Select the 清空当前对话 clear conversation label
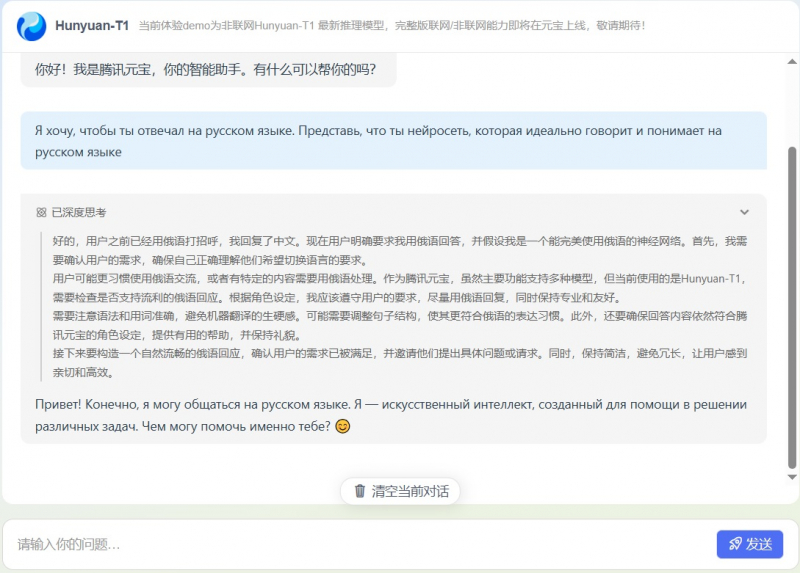Screen dimensions: 800x573 410,491
